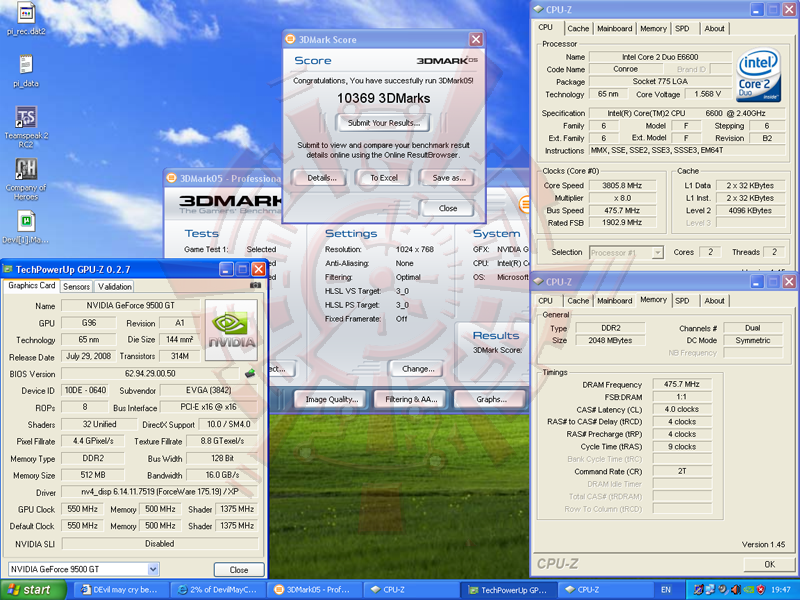Screen dimensions: 800x600
Task: Click '10369 3DMarks' score text
Action: click(x=383, y=98)
